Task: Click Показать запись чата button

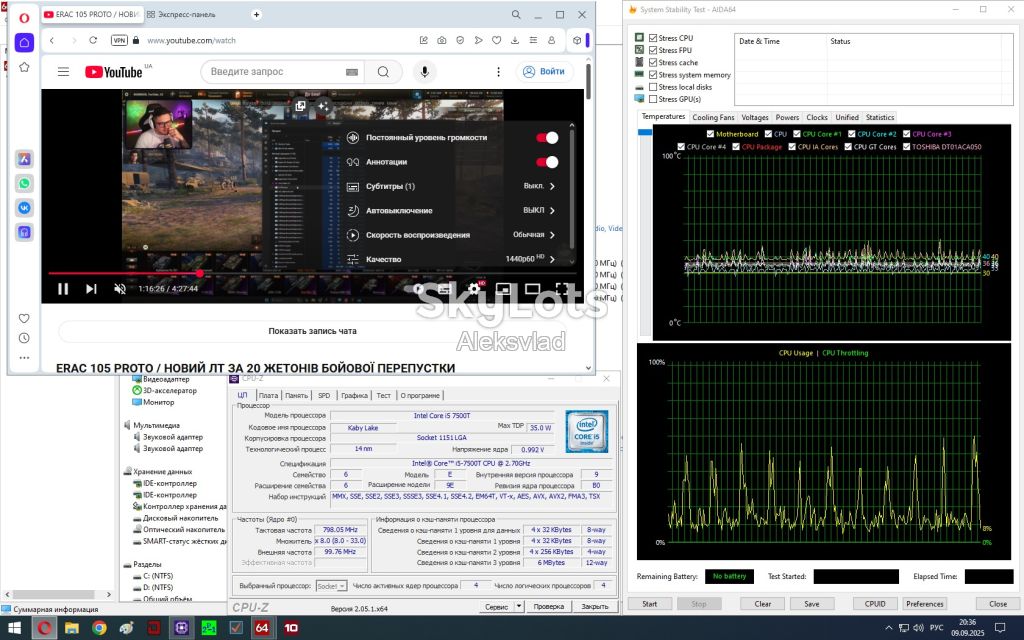Action: pos(312,331)
